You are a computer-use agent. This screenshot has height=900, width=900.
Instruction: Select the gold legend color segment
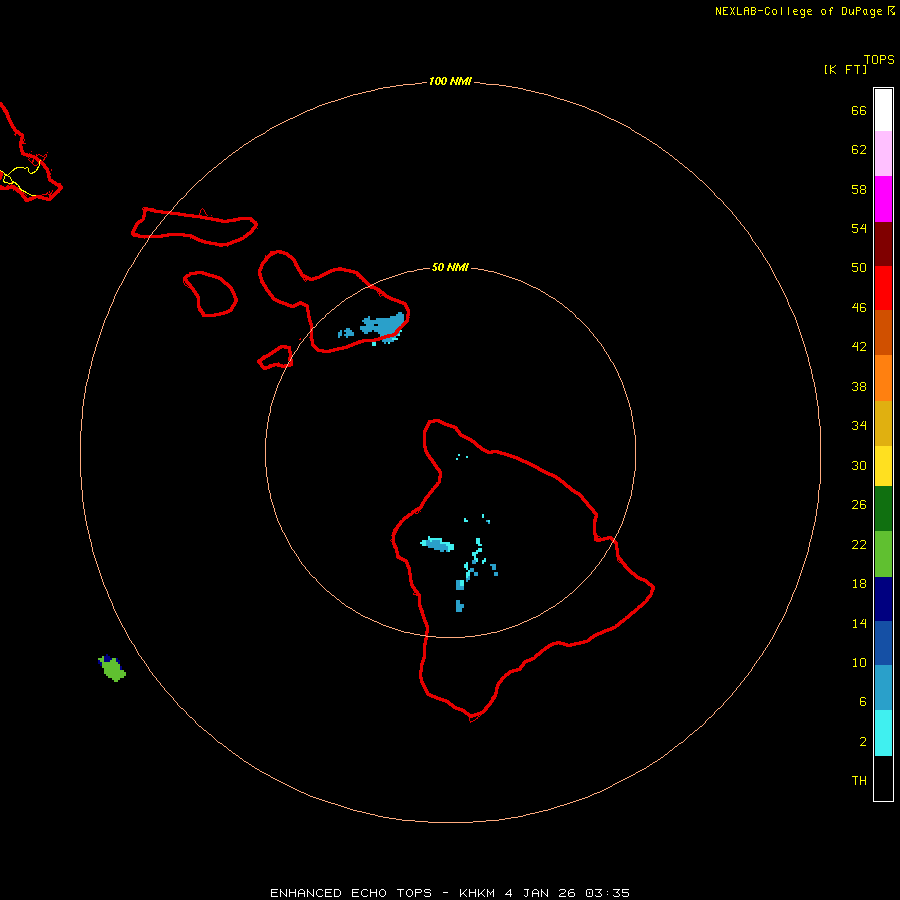click(883, 423)
